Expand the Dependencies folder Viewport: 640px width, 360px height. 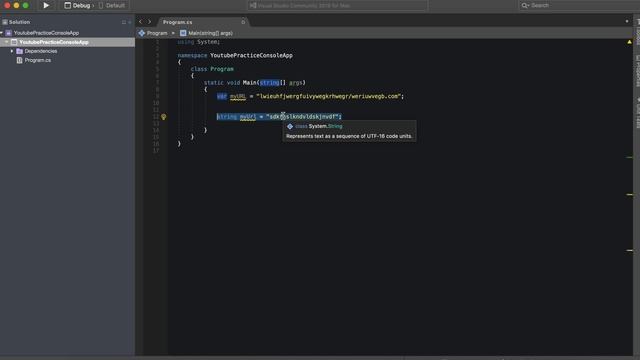pyautogui.click(x=12, y=51)
